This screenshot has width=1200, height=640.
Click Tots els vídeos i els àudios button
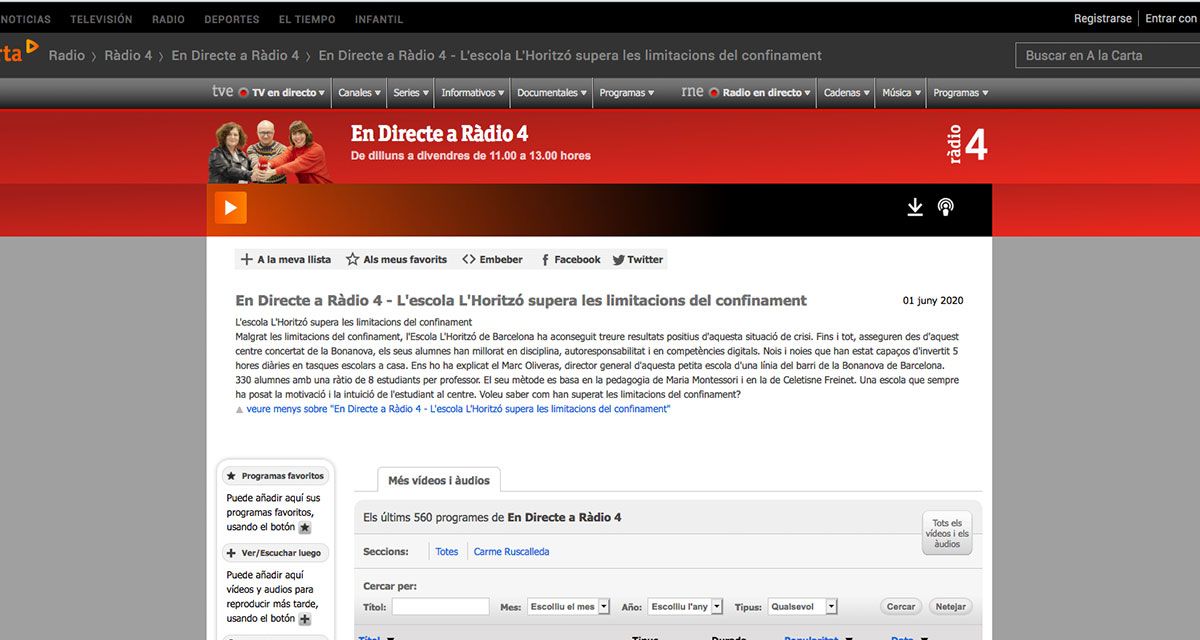(947, 534)
